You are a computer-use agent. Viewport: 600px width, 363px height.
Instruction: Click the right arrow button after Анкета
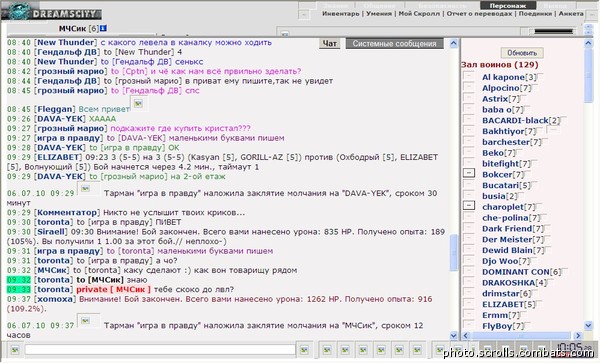pos(593,15)
